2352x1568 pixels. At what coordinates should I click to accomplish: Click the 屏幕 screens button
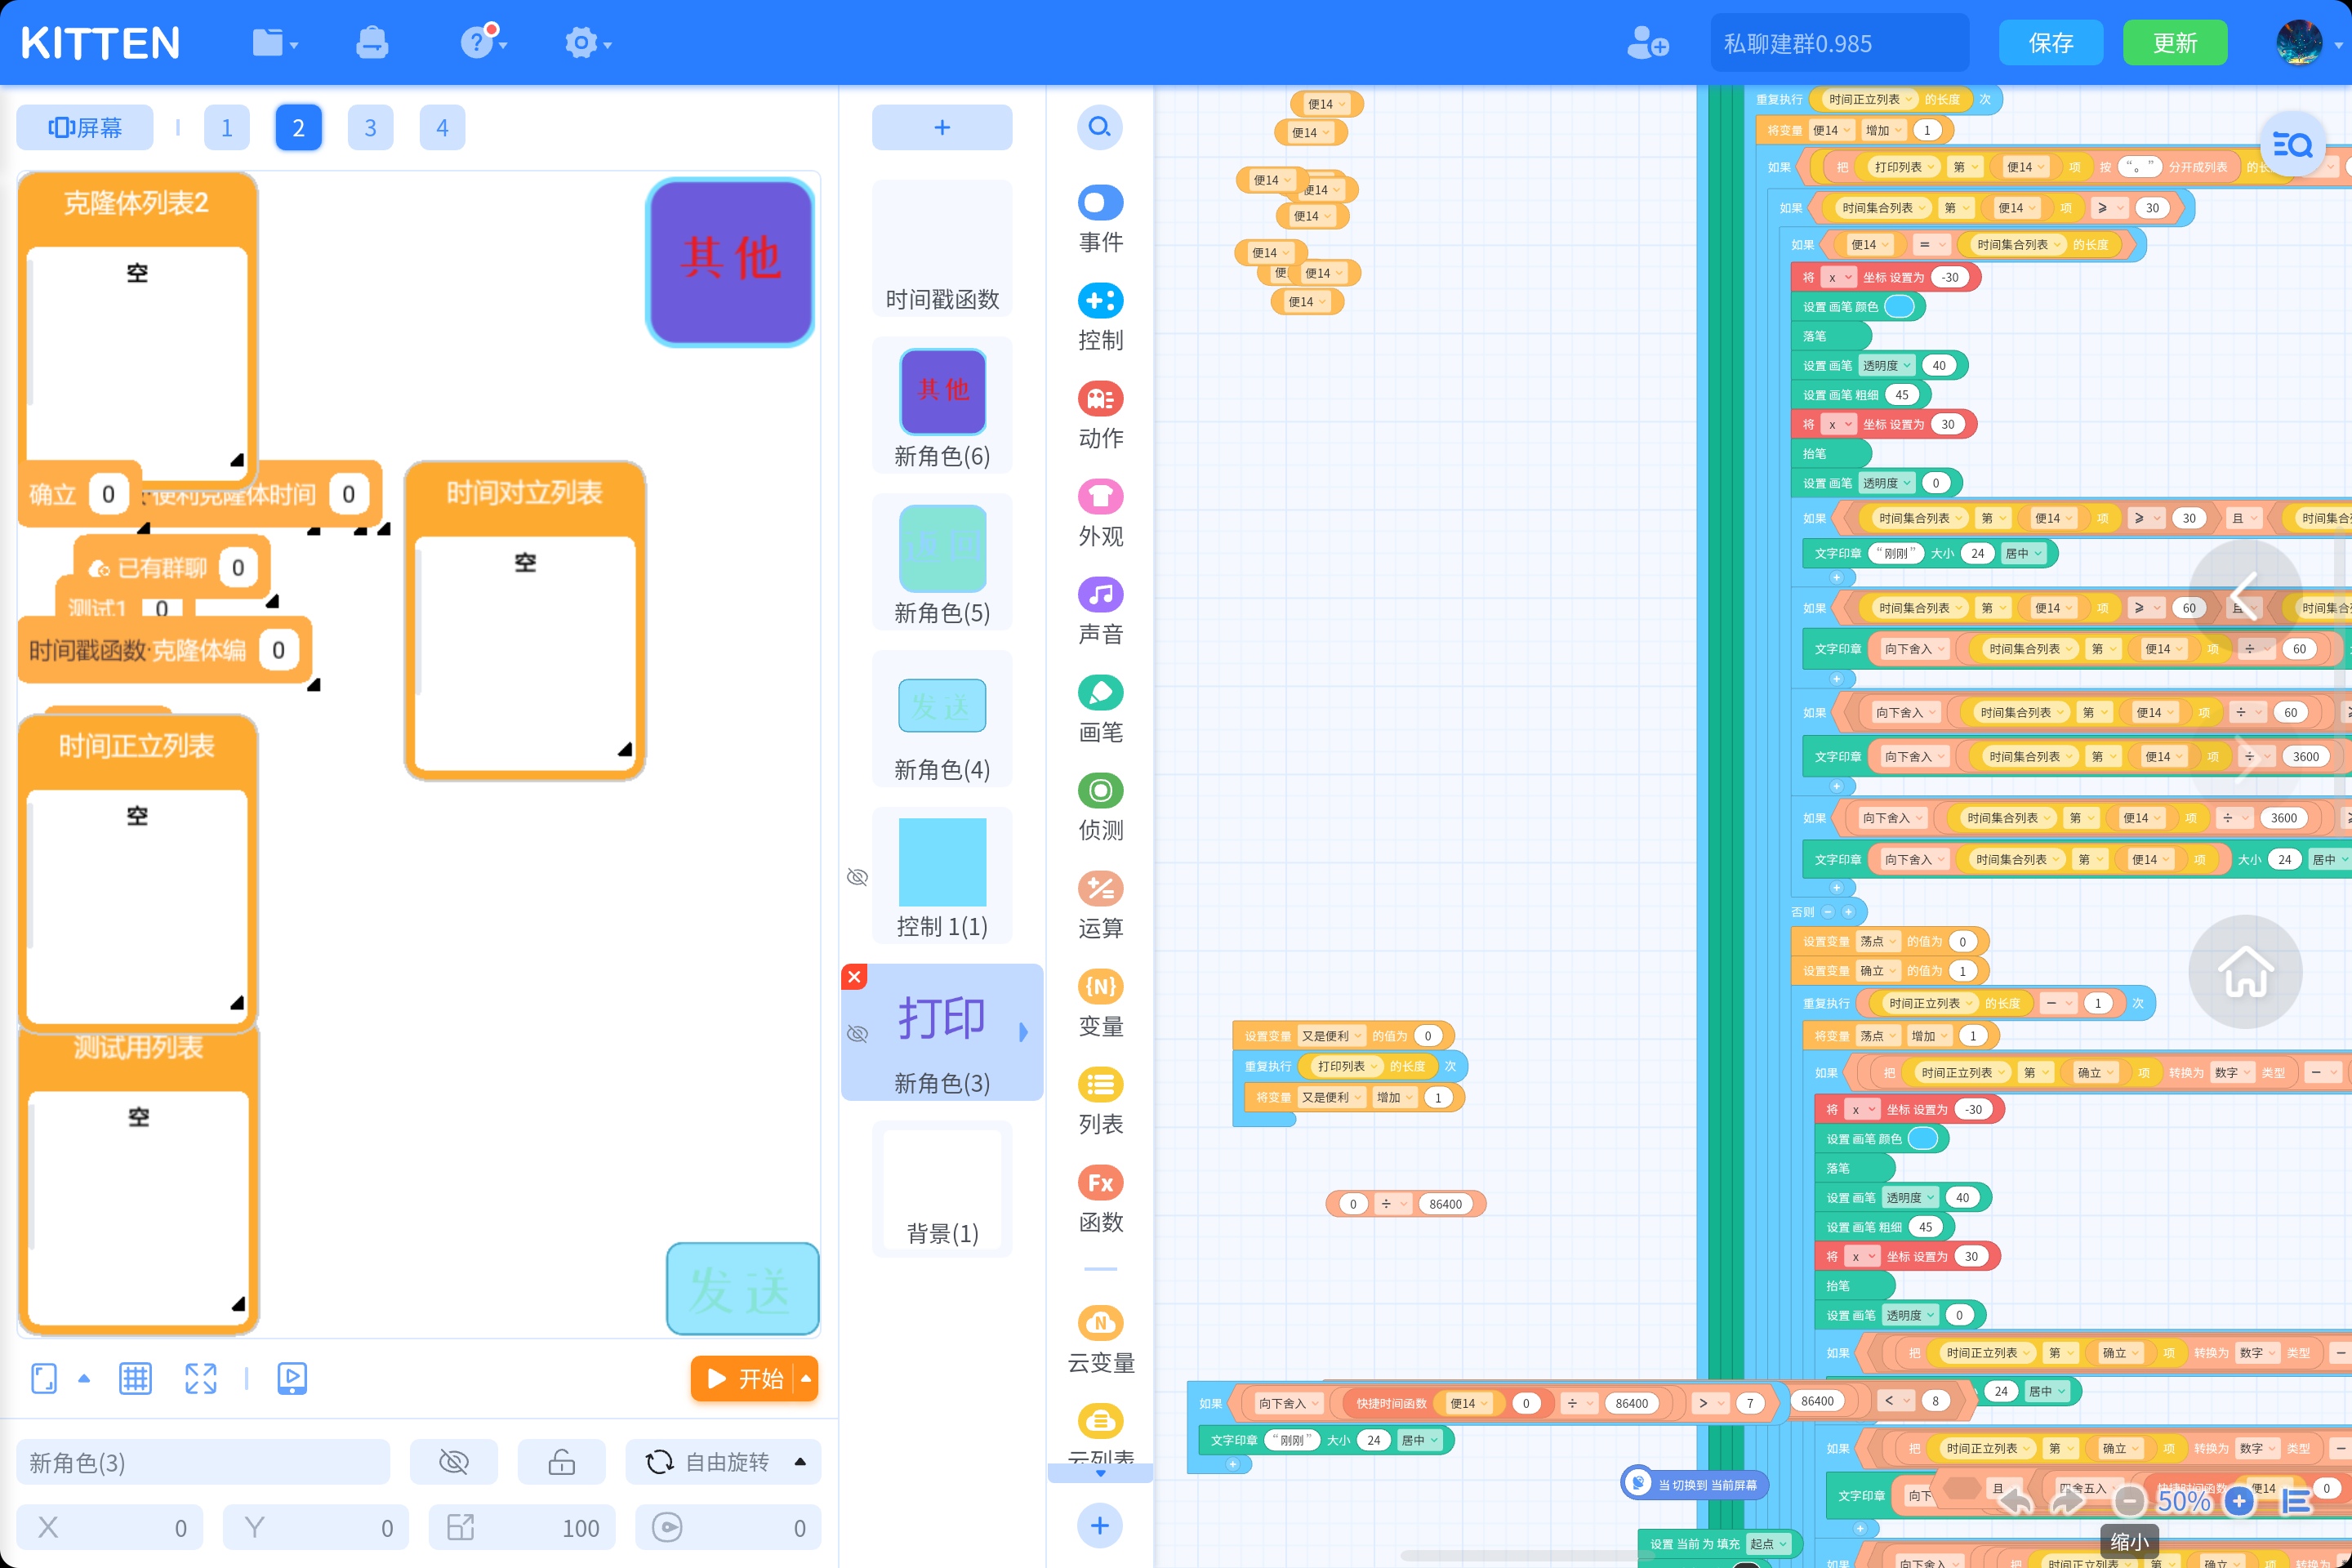pyautogui.click(x=85, y=127)
